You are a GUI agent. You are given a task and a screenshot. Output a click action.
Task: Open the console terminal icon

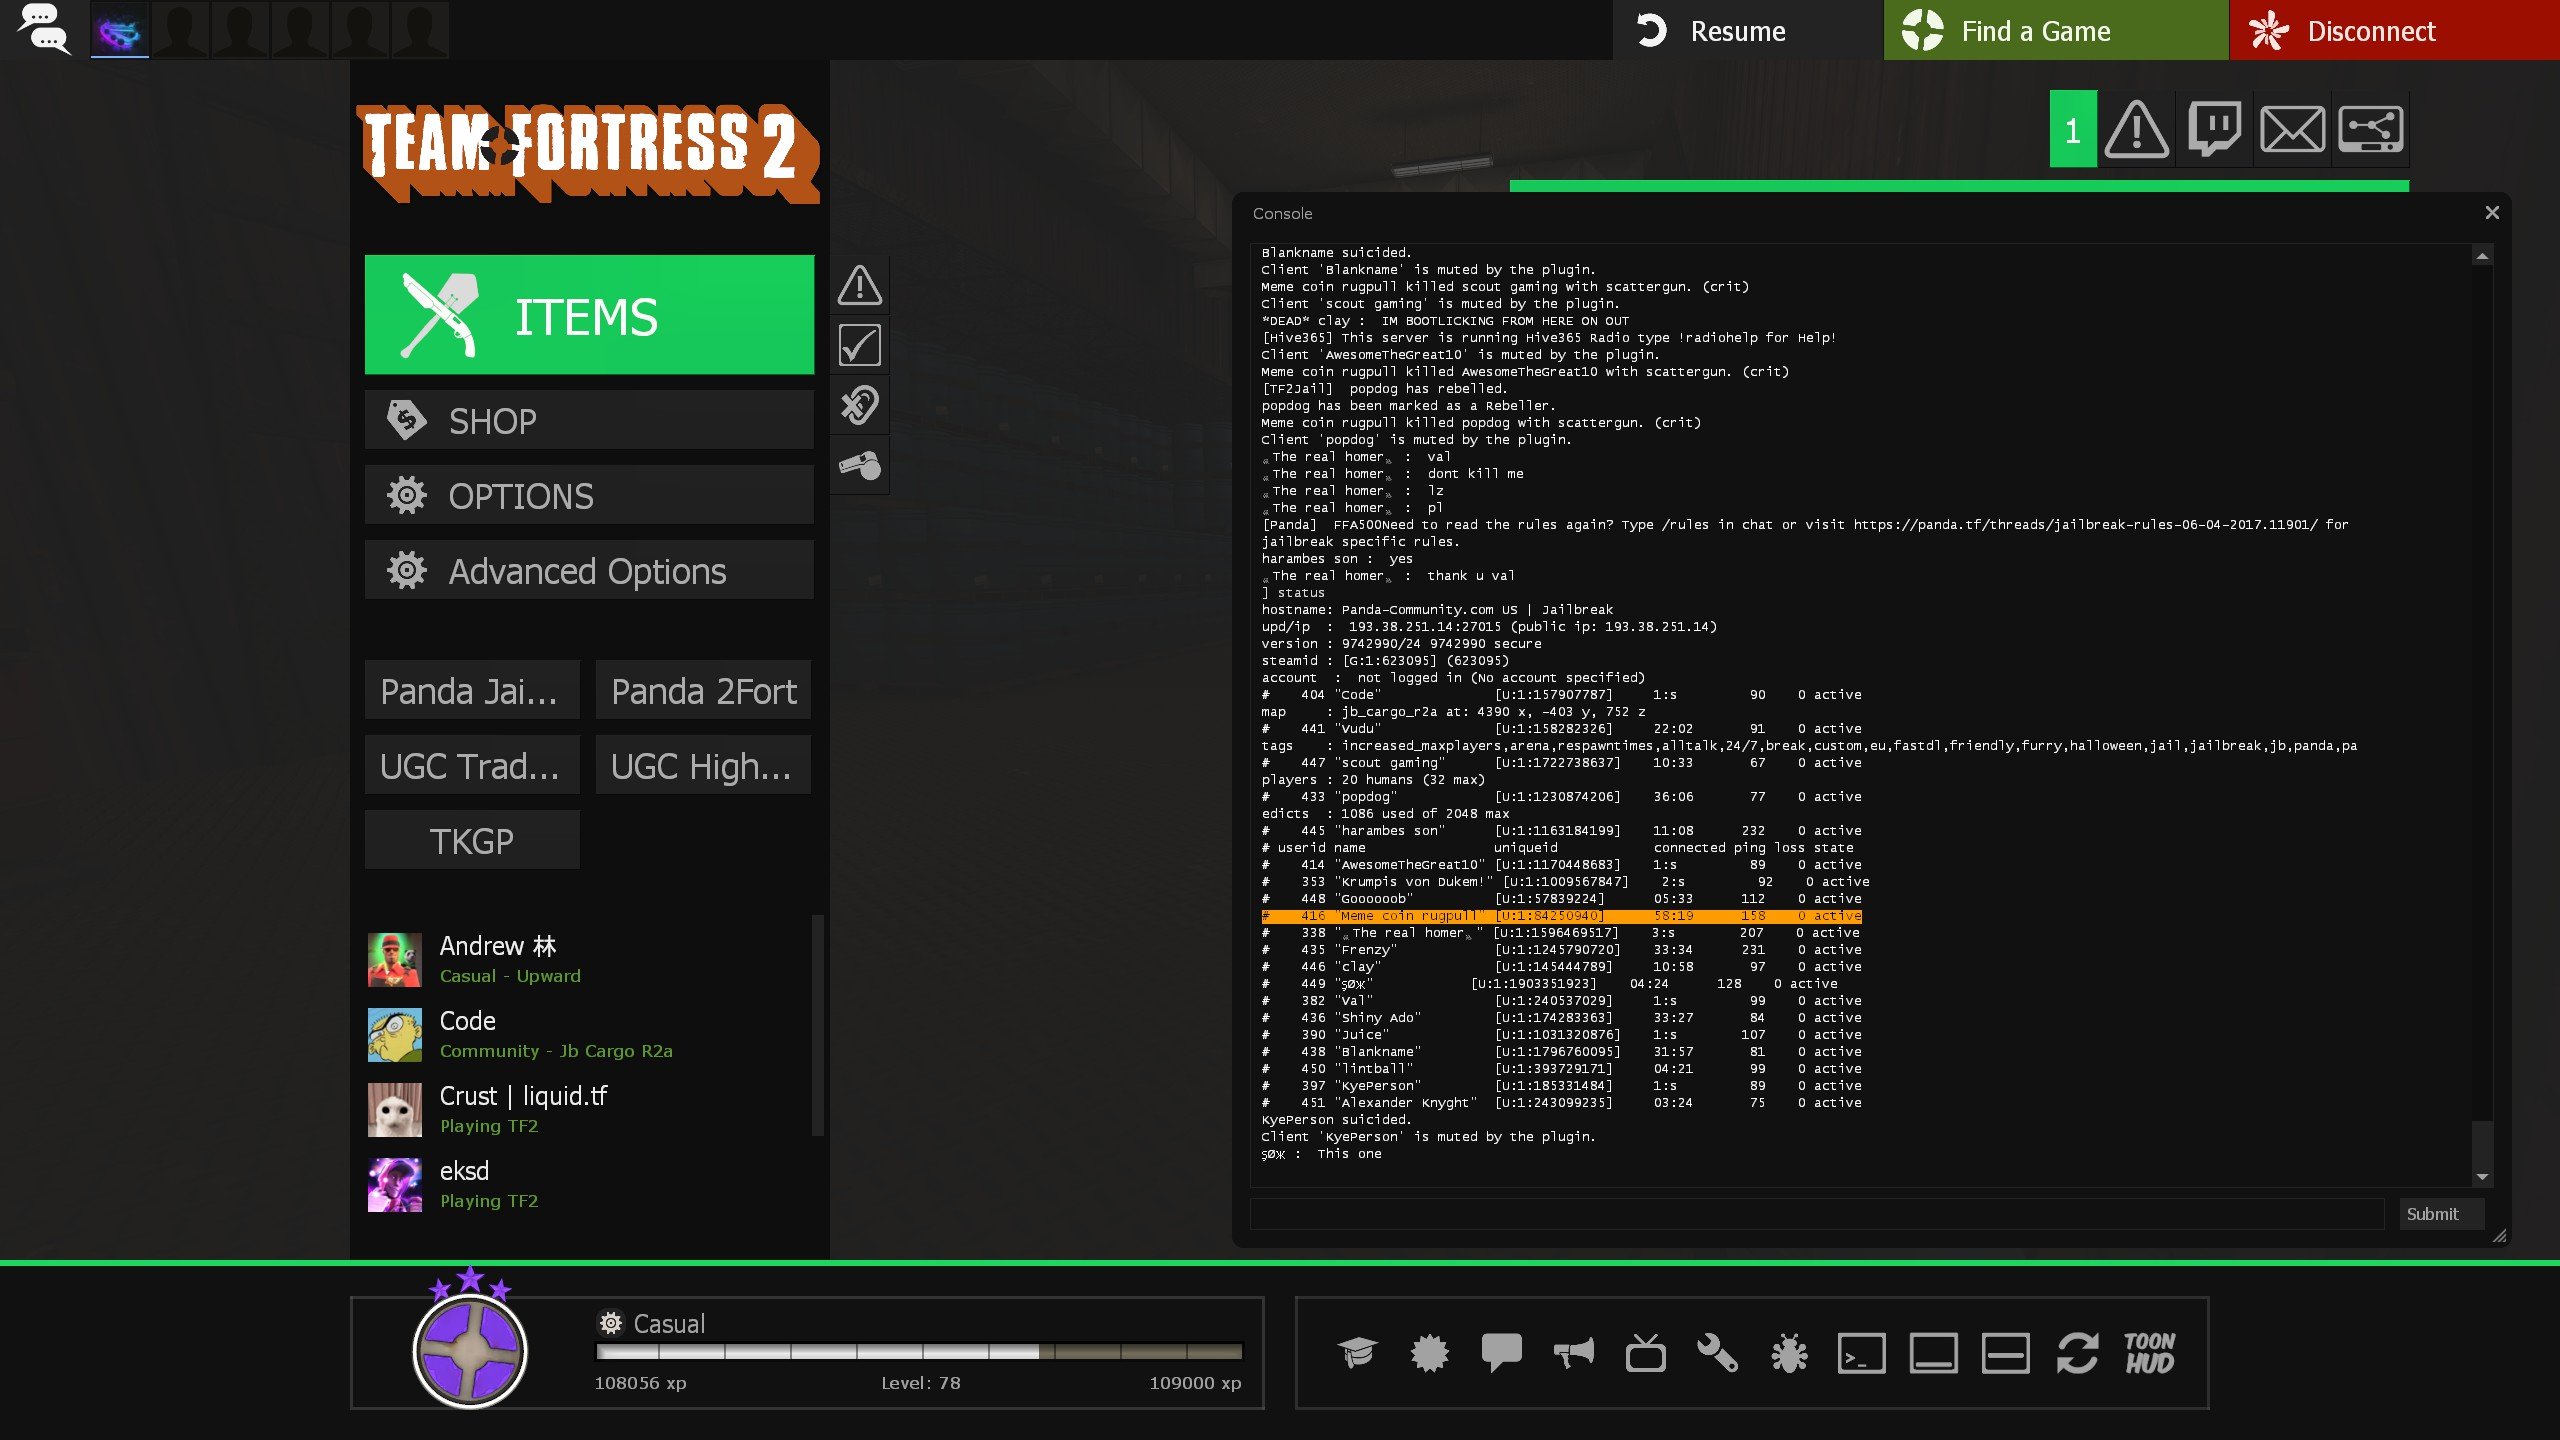1861,1353
